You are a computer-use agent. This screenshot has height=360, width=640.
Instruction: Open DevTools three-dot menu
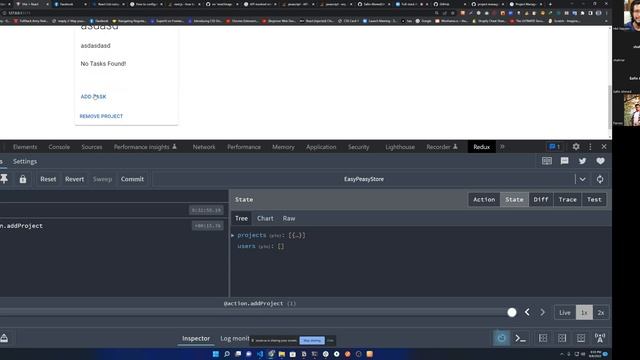pyautogui.click(x=590, y=147)
